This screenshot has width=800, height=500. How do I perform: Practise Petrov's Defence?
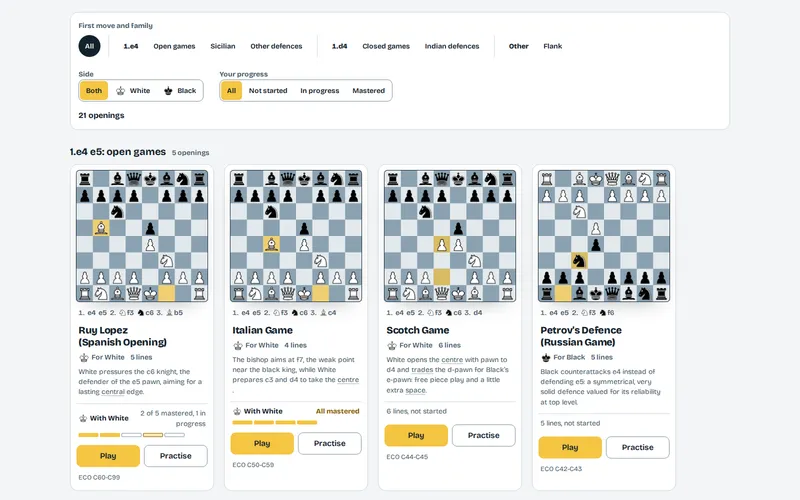(x=638, y=447)
